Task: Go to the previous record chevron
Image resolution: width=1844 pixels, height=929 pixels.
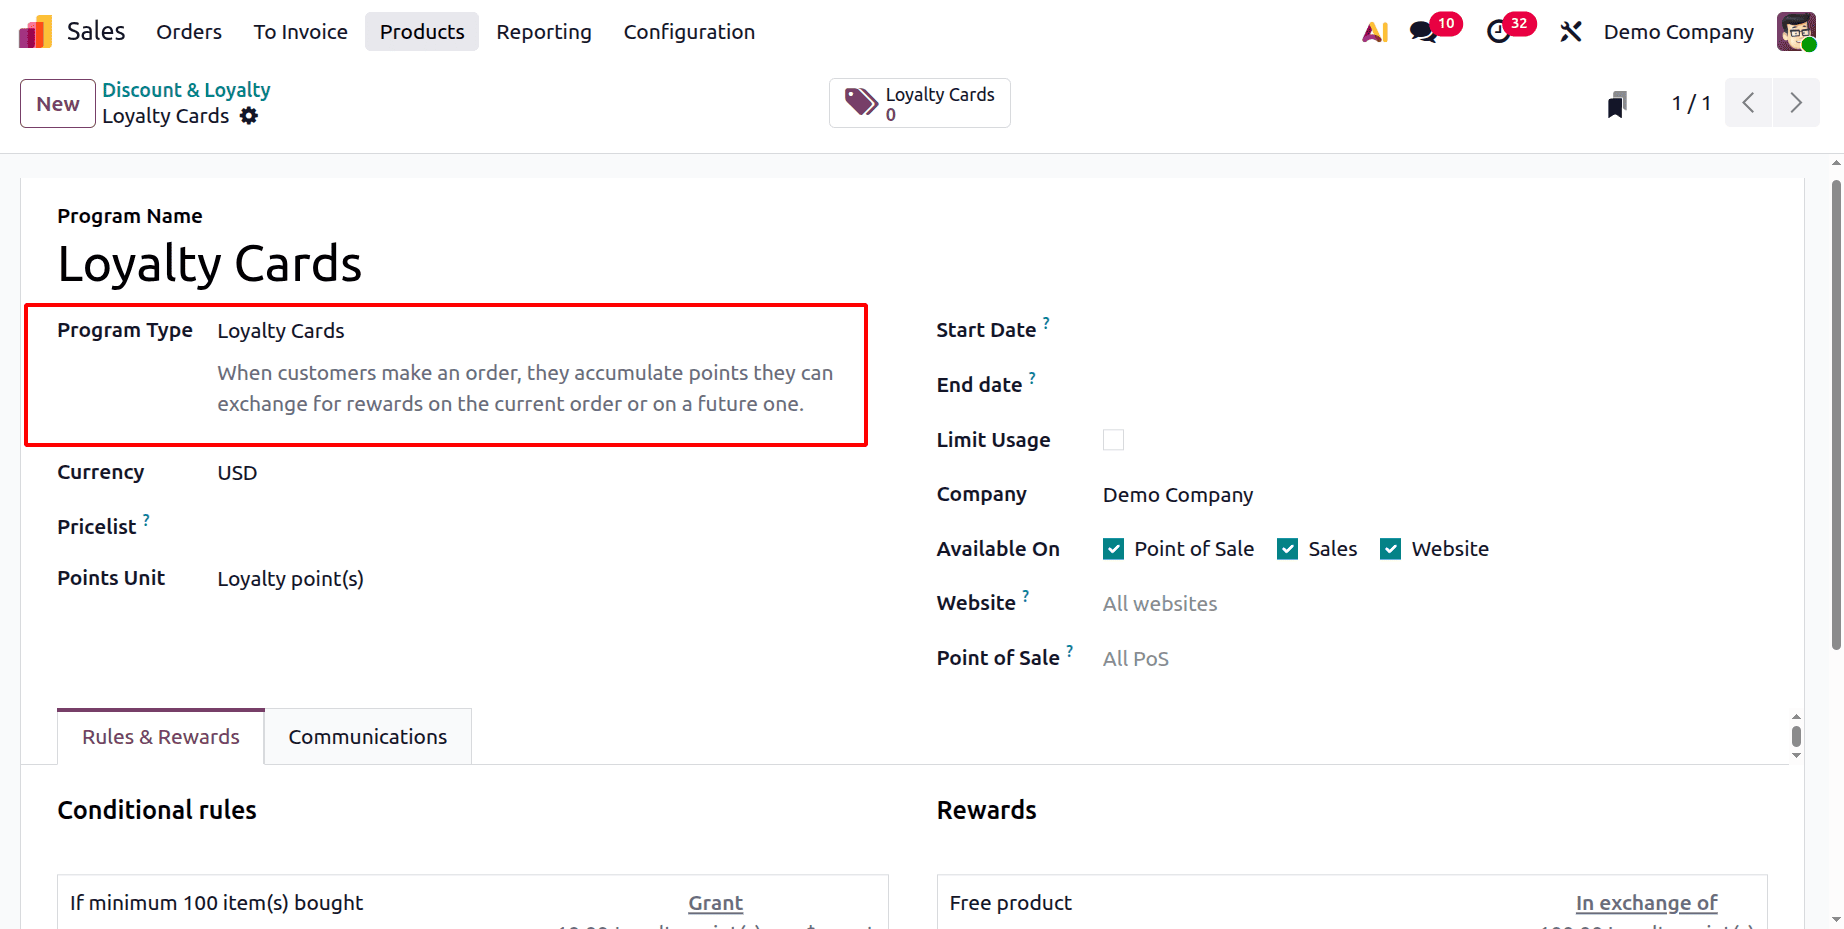Action: coord(1748,102)
